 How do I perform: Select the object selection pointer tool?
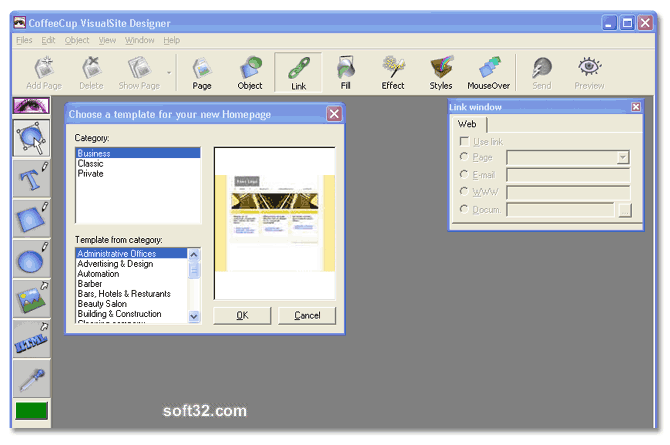coord(32,138)
